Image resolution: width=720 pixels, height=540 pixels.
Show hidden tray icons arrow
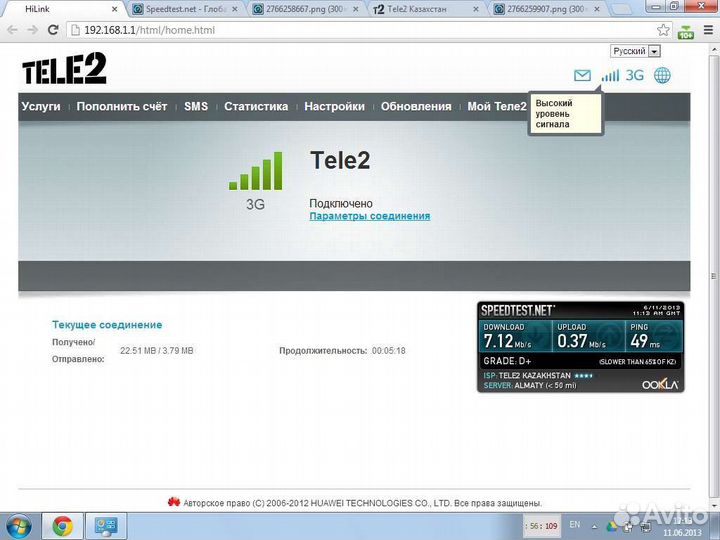(x=594, y=526)
